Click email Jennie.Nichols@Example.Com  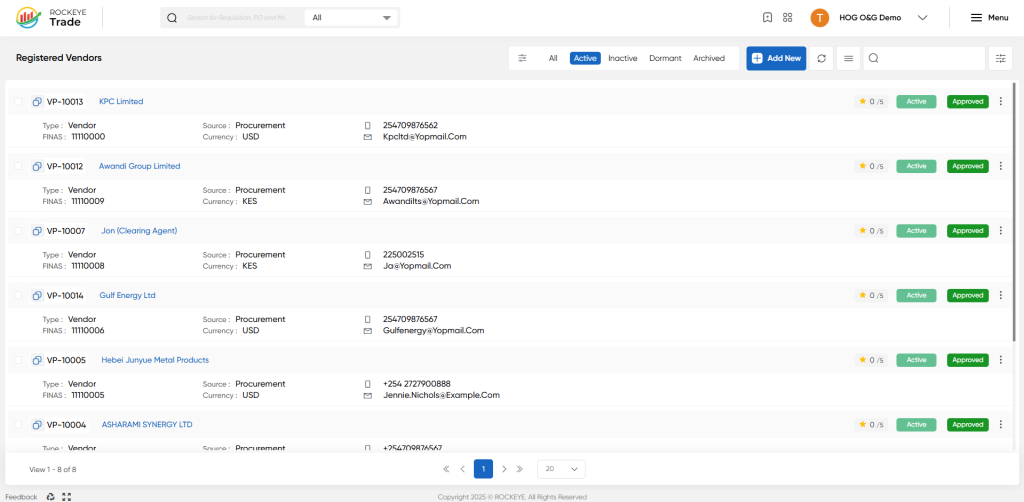(x=441, y=396)
